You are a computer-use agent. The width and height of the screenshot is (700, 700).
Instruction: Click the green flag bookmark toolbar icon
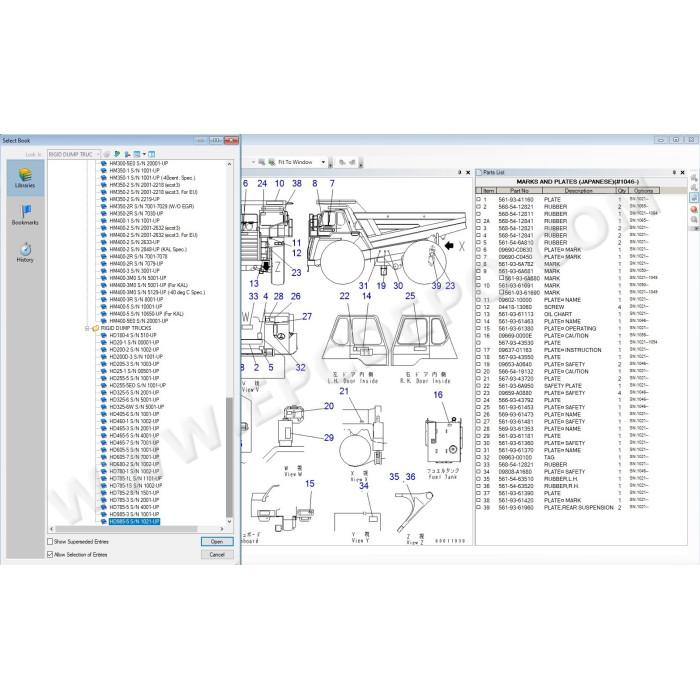pos(117,154)
